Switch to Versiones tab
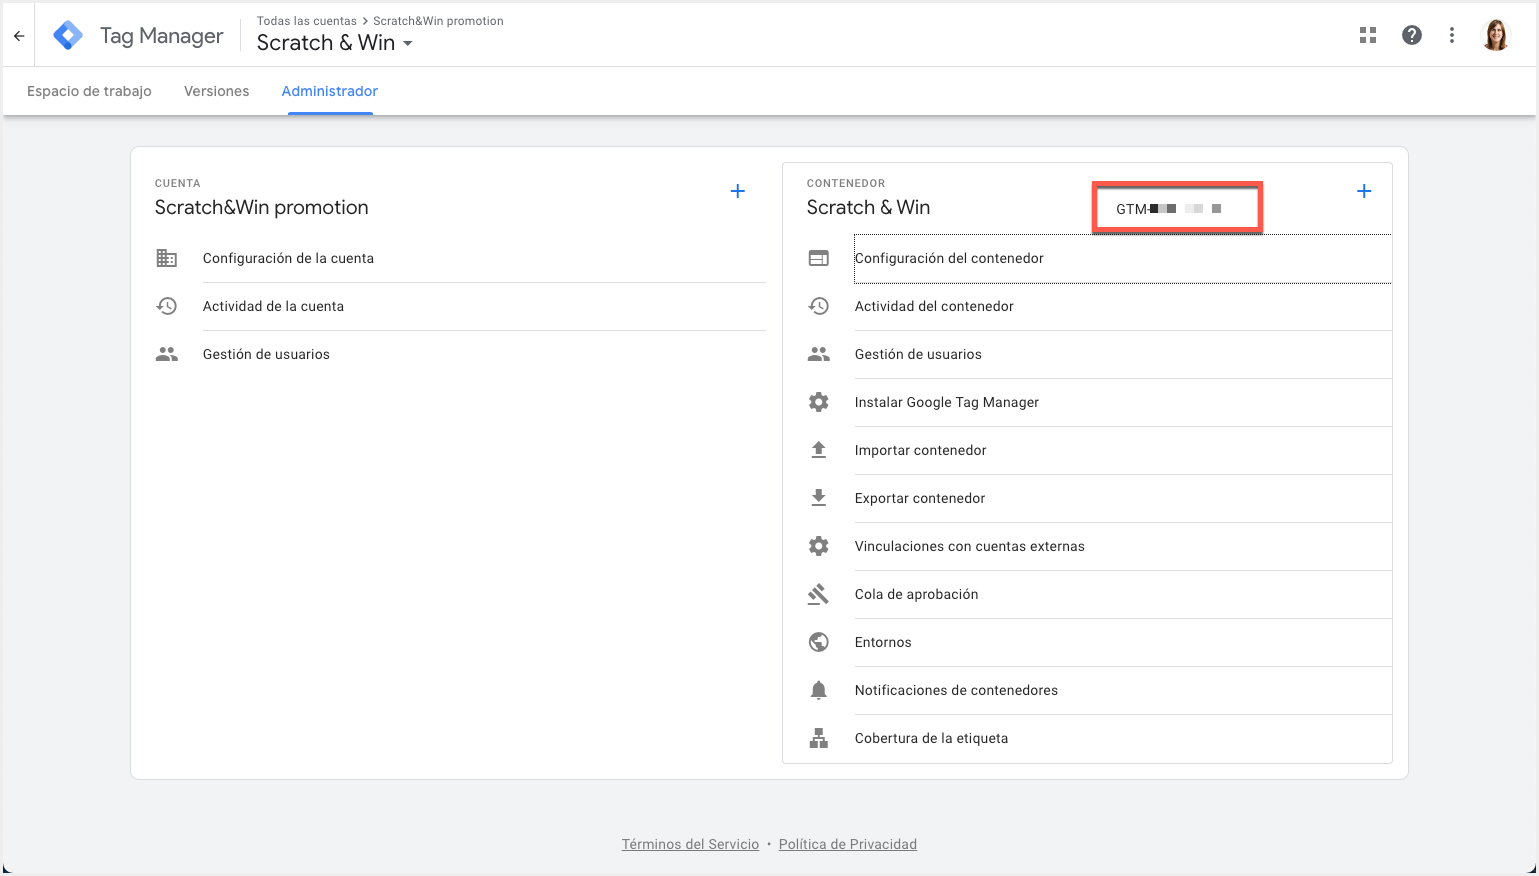Image resolution: width=1539 pixels, height=876 pixels. tap(216, 91)
